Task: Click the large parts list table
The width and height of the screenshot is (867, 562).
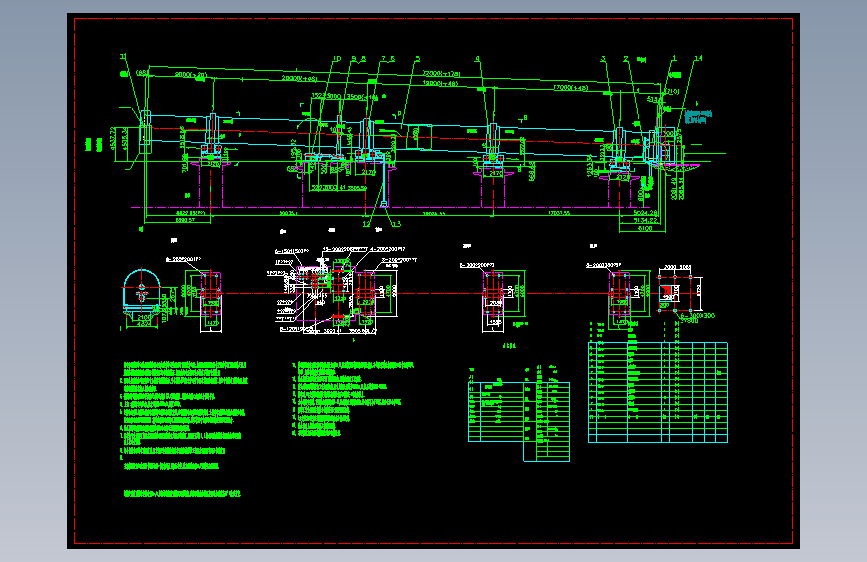Action: pyautogui.click(x=658, y=392)
